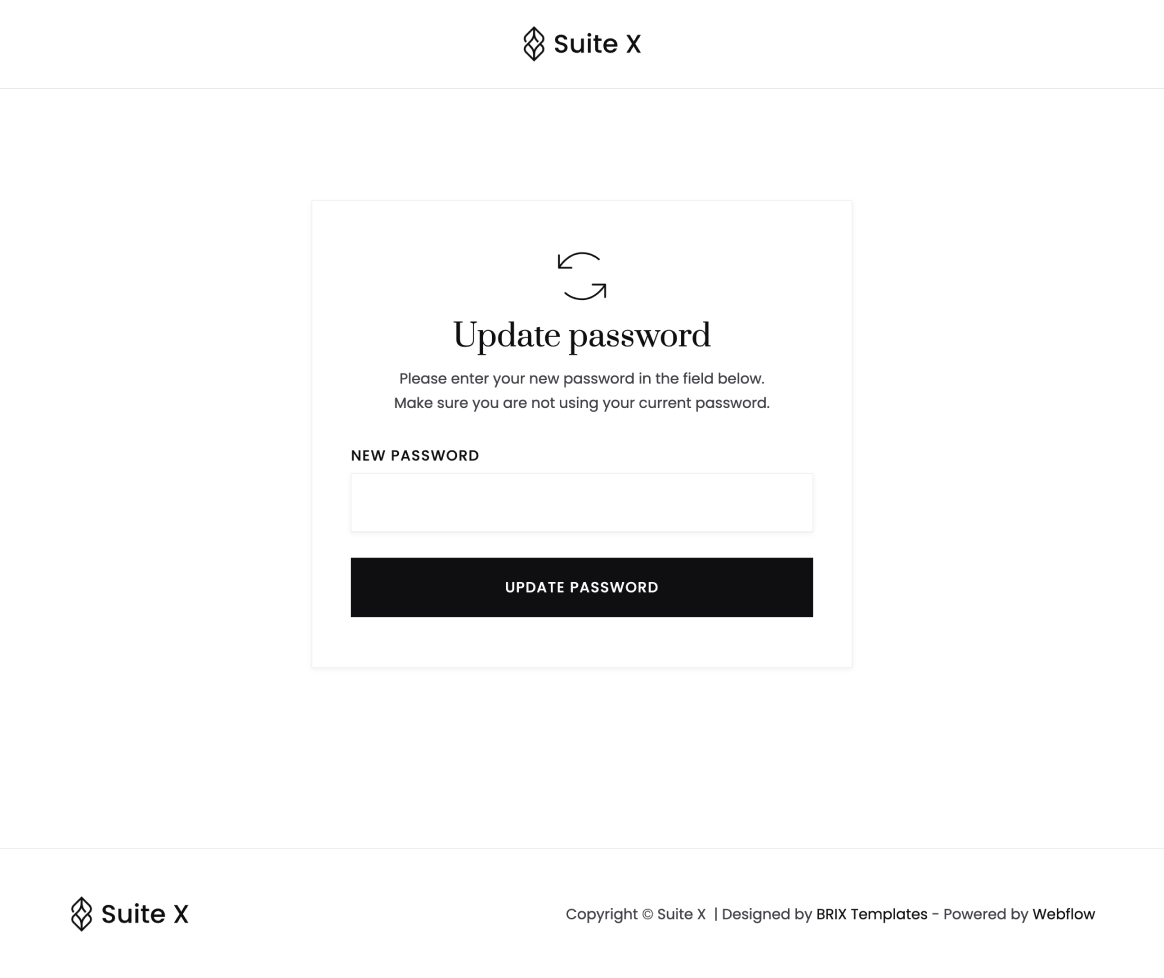Click the circular refresh arrows icon

coord(581,276)
